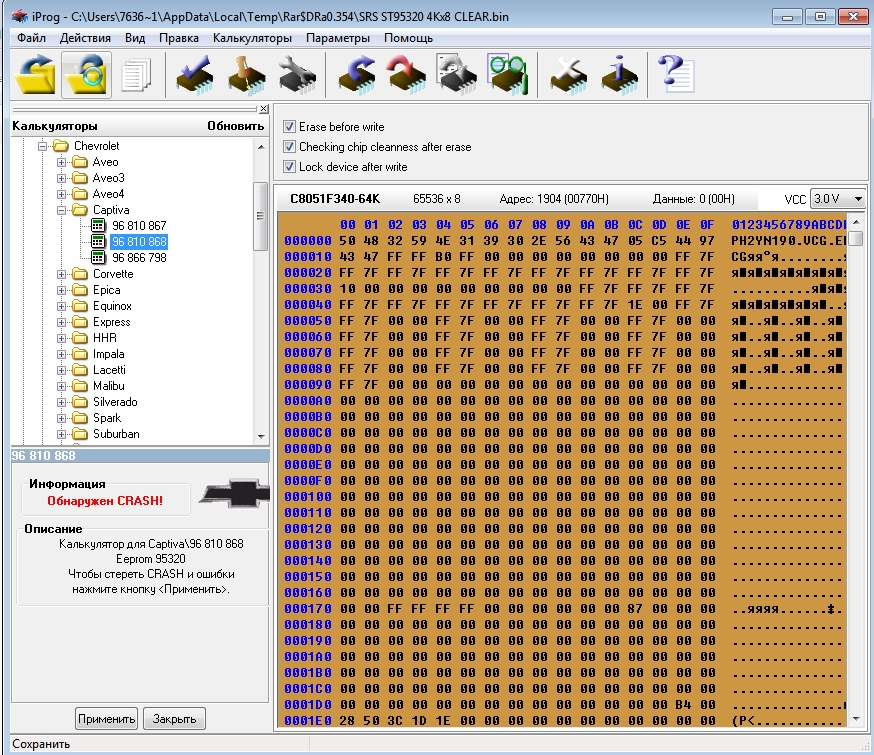The height and width of the screenshot is (755, 874).
Task: Click the tree scrollbar up arrow
Action: coord(261,147)
